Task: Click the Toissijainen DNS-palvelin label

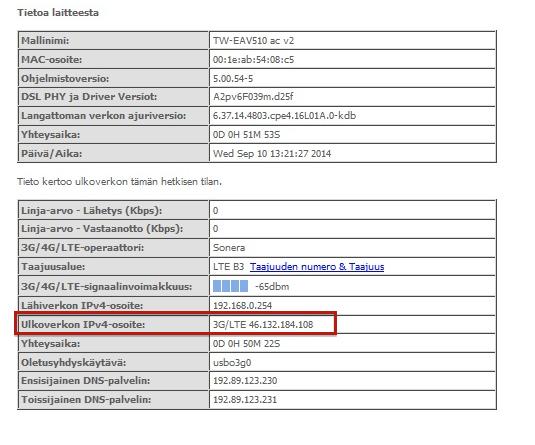Action: (x=86, y=400)
